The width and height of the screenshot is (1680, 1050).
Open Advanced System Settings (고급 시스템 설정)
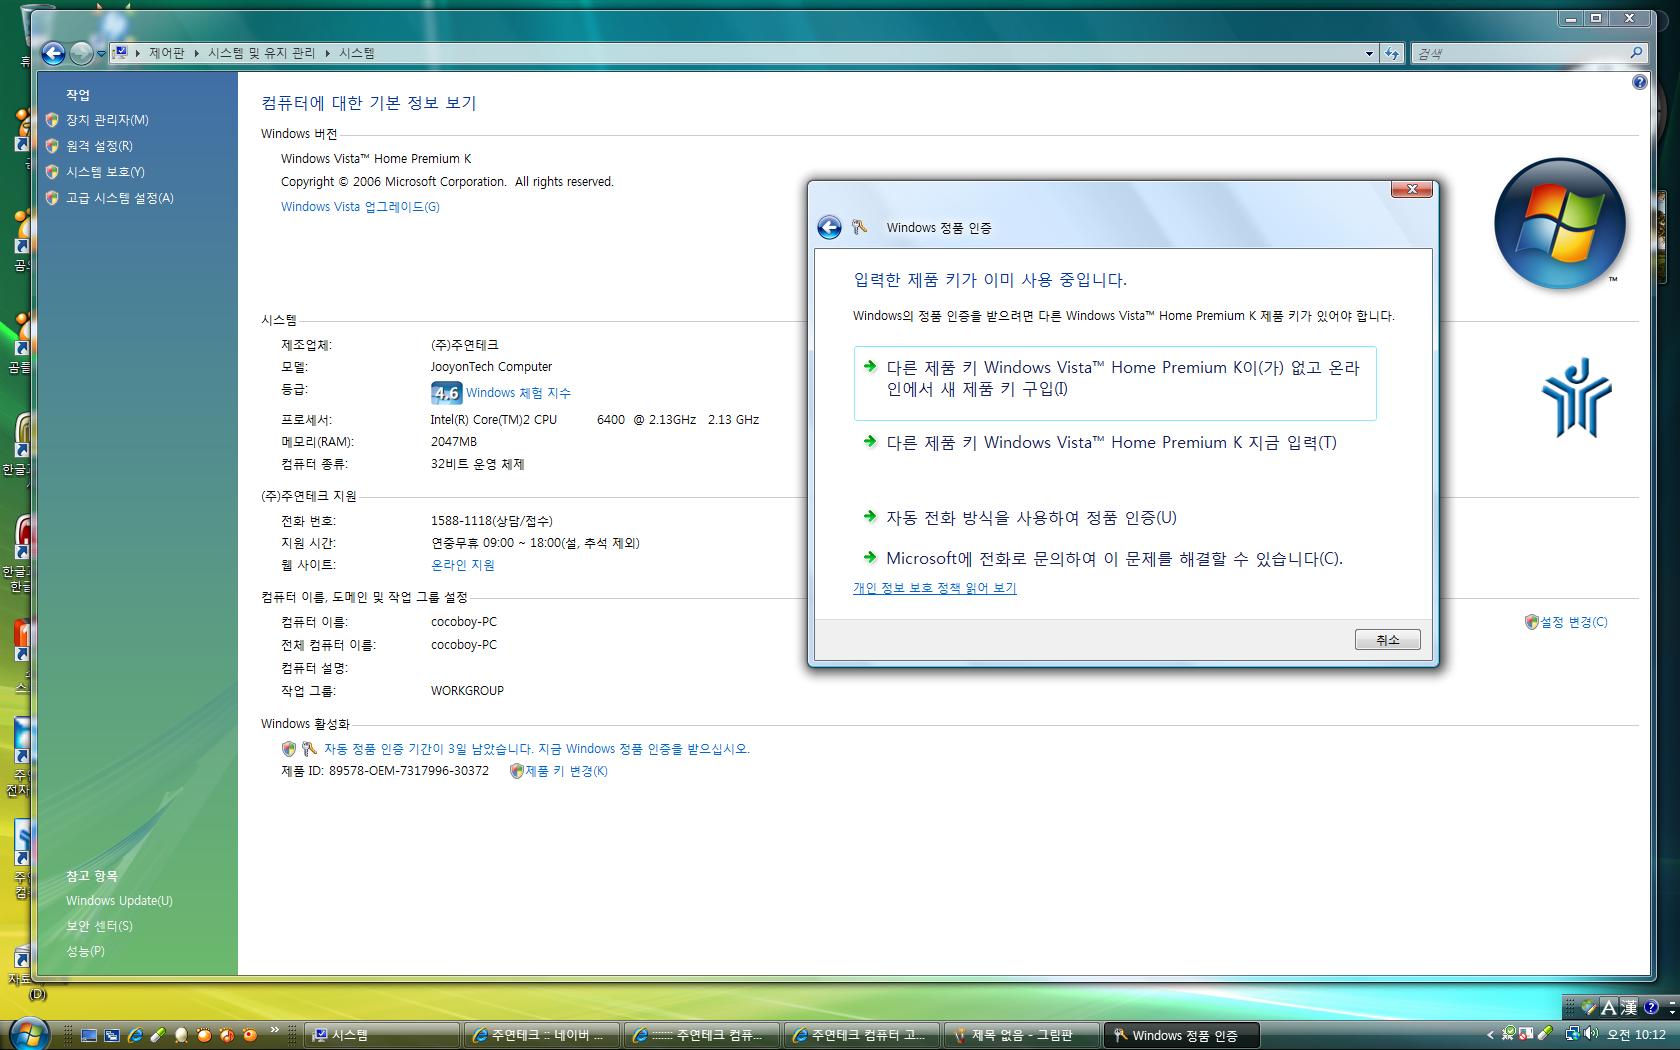[120, 198]
